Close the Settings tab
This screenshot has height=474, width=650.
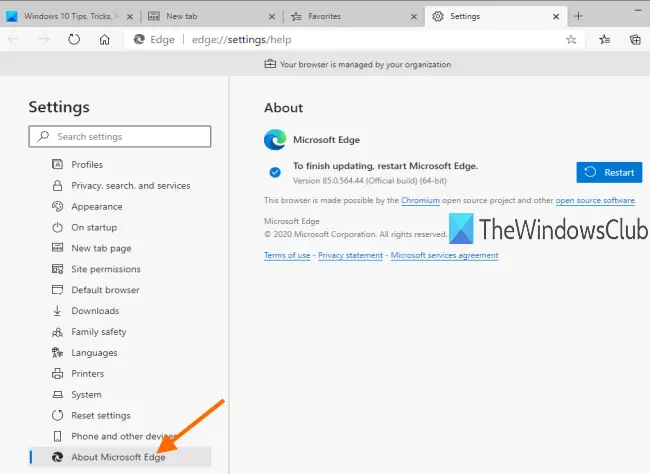[556, 17]
